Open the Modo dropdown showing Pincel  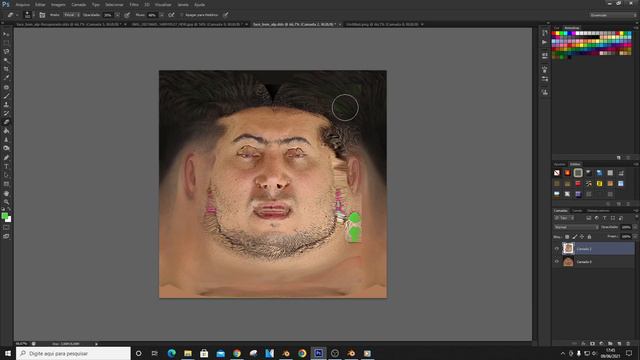71,15
